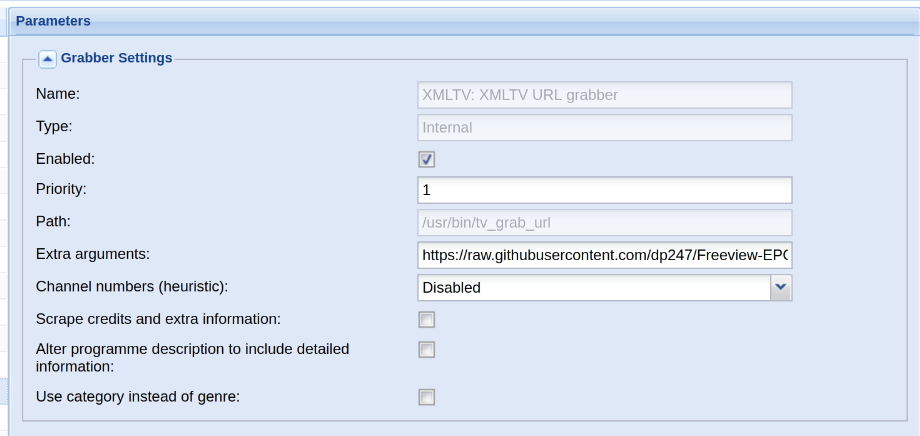Enable scrape credits and extra information
The width and height of the screenshot is (920, 436).
click(427, 320)
